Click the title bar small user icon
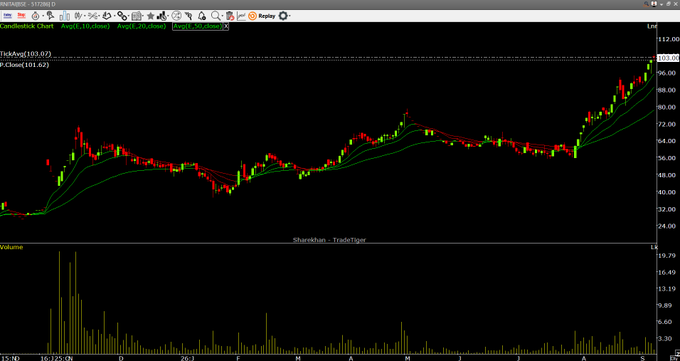 647,4
